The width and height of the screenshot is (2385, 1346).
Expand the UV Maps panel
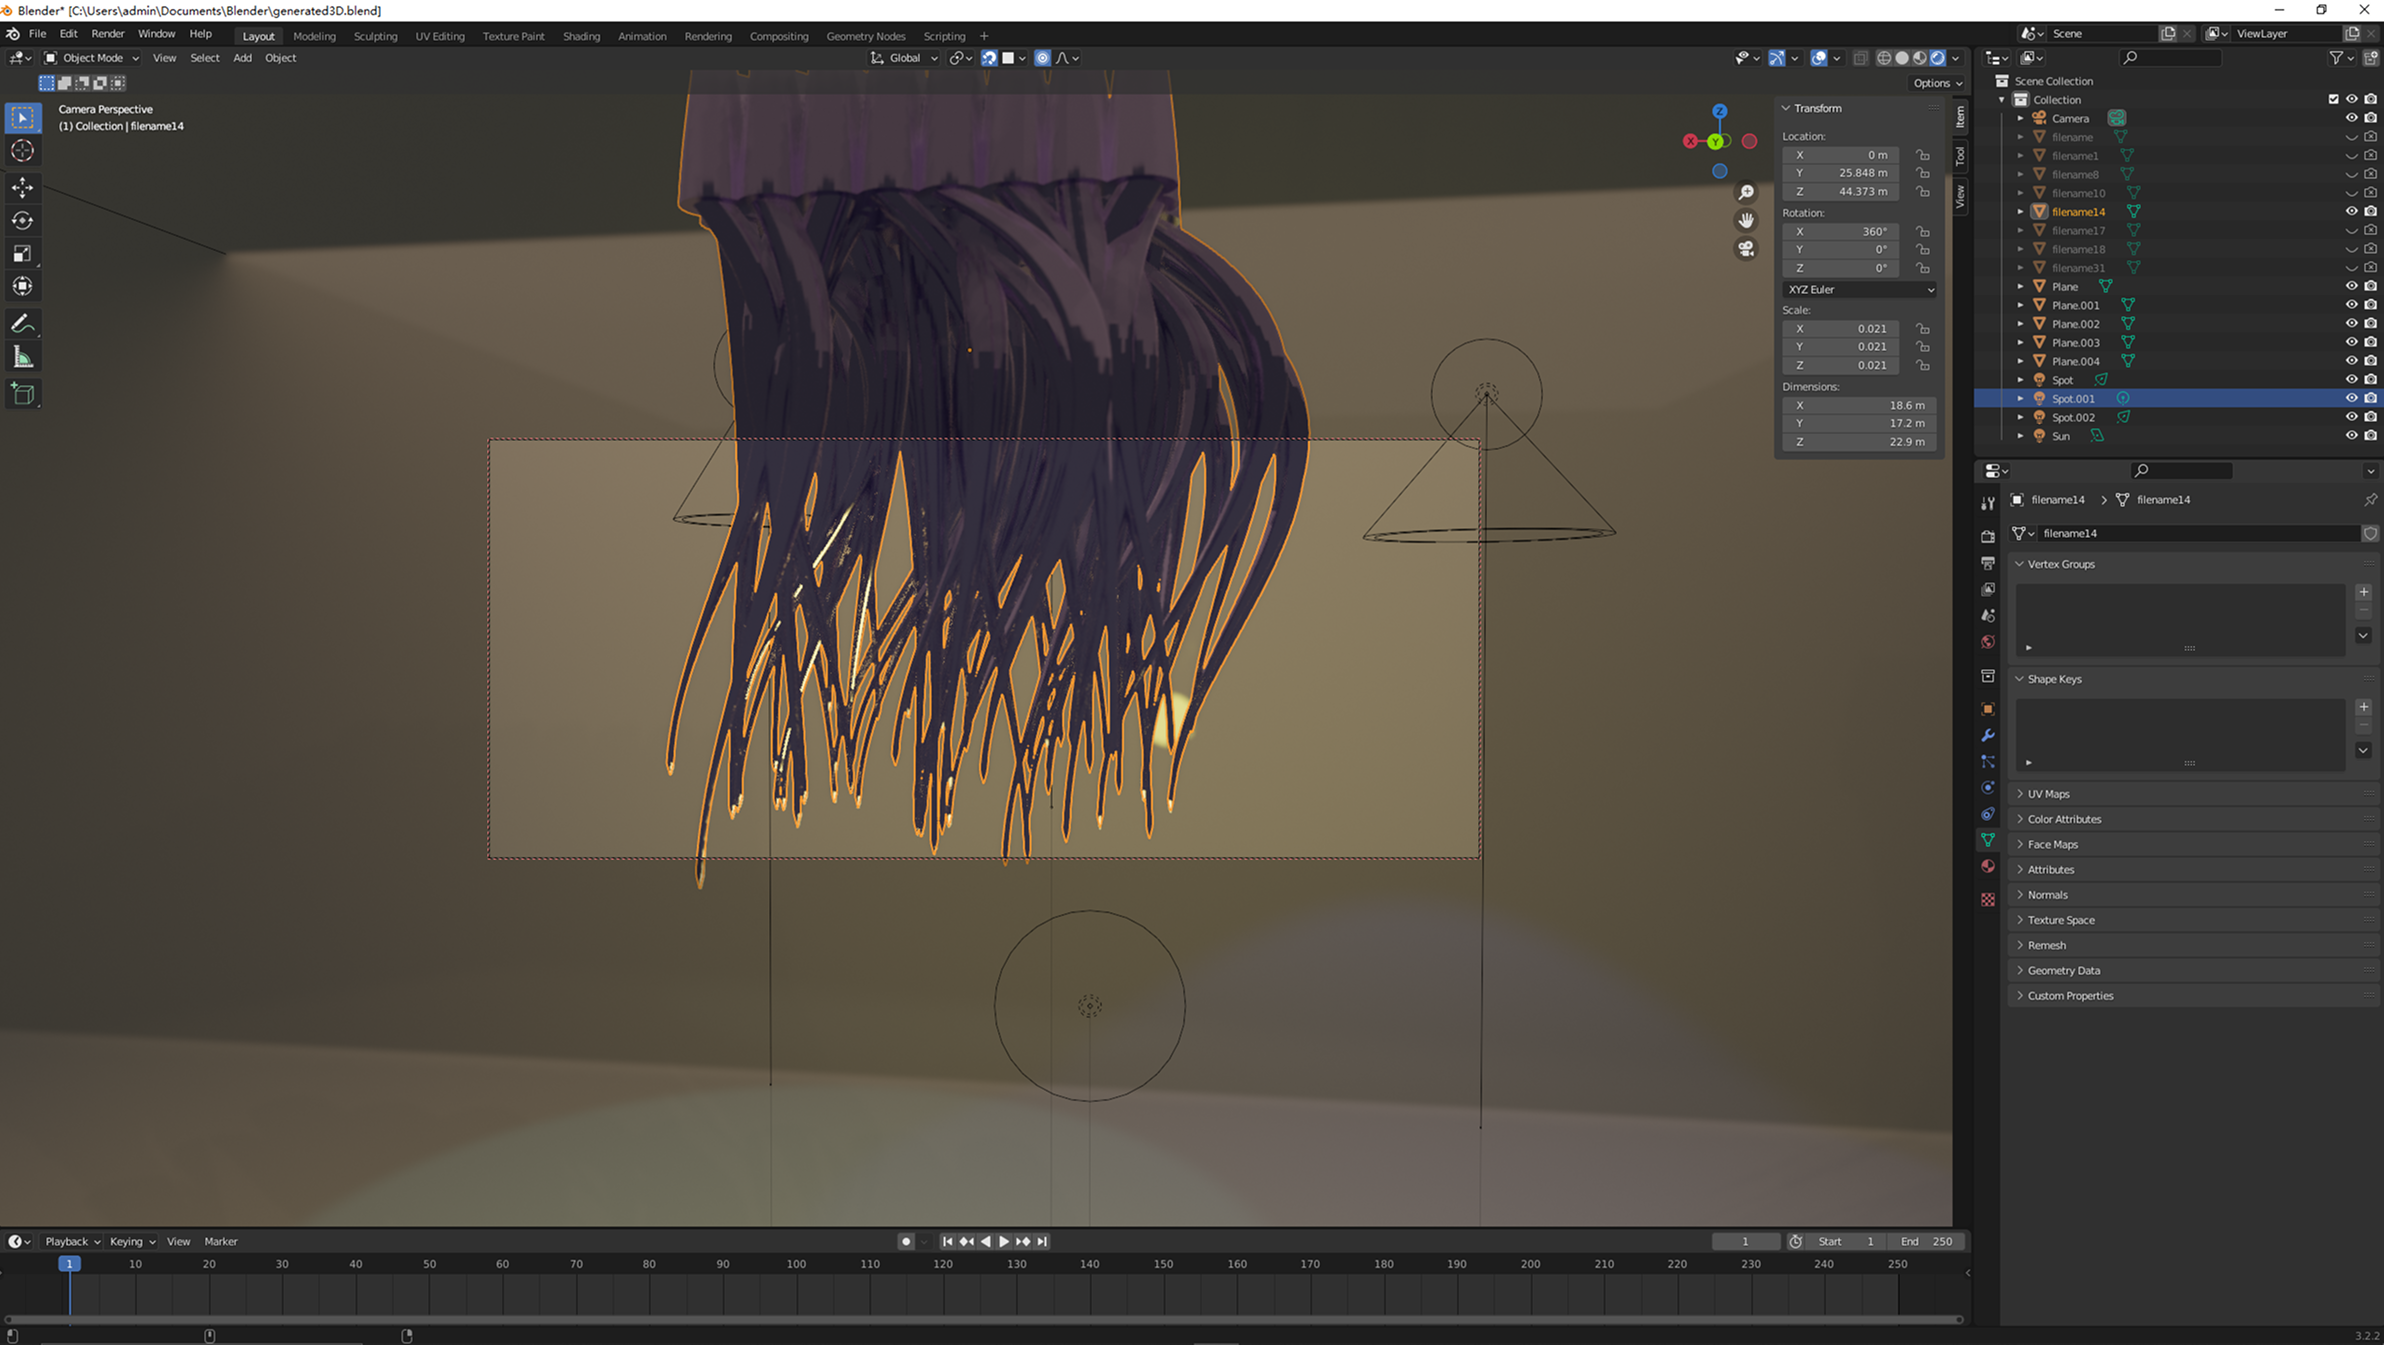2048,793
